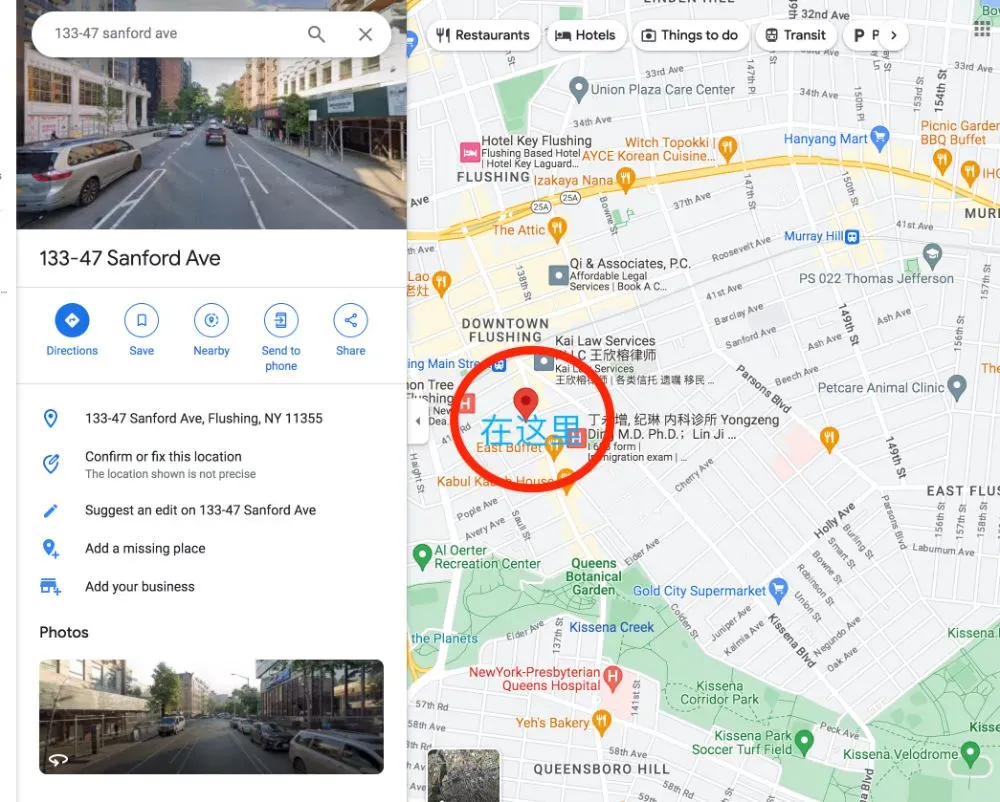
Task: Click the Directions icon button
Action: click(x=72, y=320)
